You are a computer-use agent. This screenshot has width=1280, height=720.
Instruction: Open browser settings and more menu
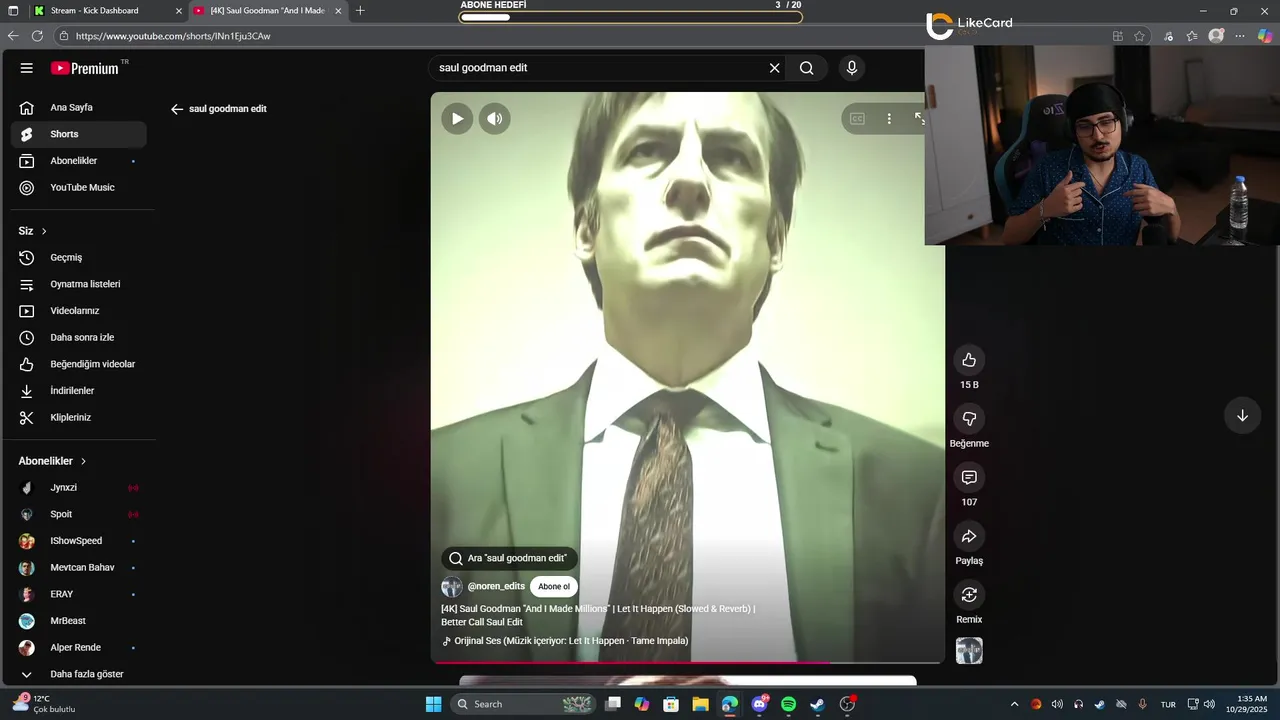click(1240, 36)
